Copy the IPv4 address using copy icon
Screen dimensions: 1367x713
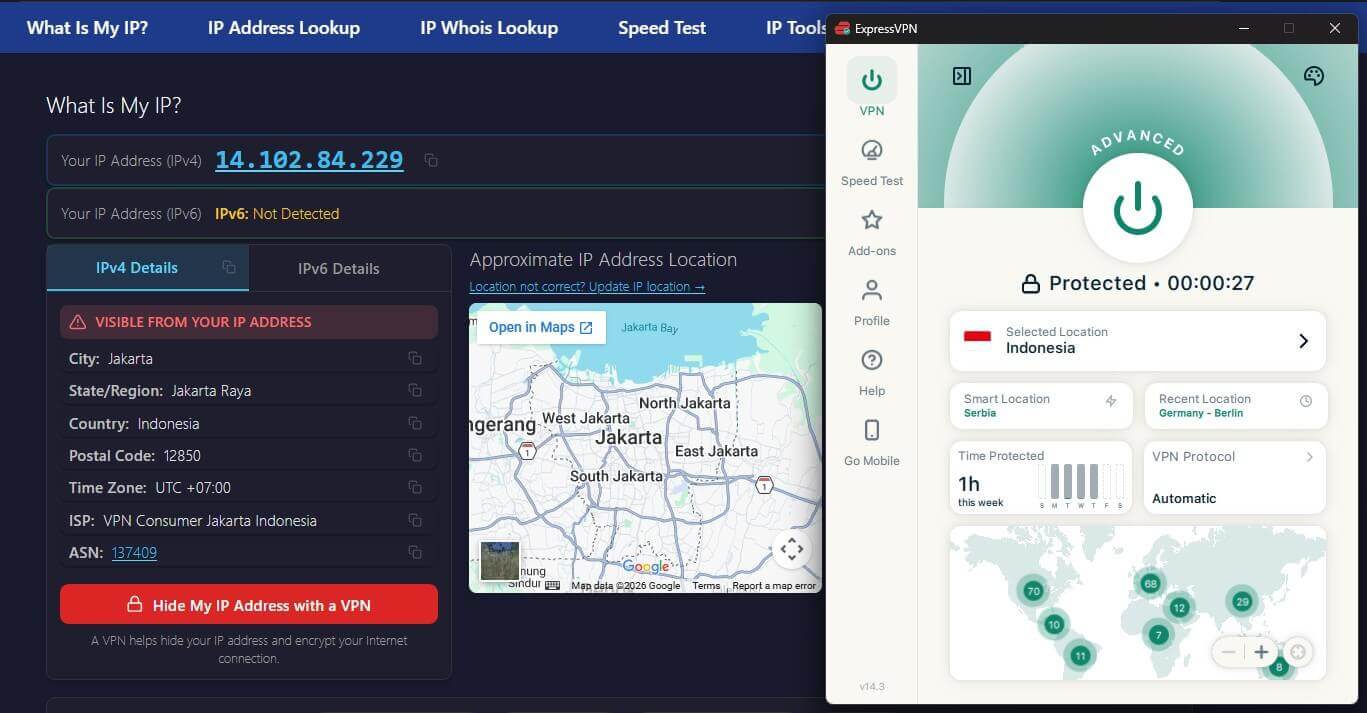(431, 160)
